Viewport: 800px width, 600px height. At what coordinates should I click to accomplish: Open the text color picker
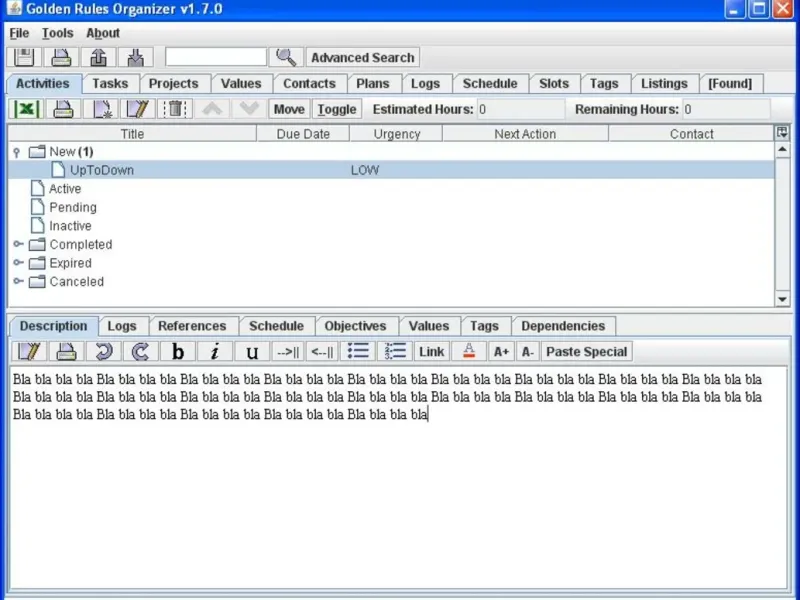pyautogui.click(x=469, y=352)
